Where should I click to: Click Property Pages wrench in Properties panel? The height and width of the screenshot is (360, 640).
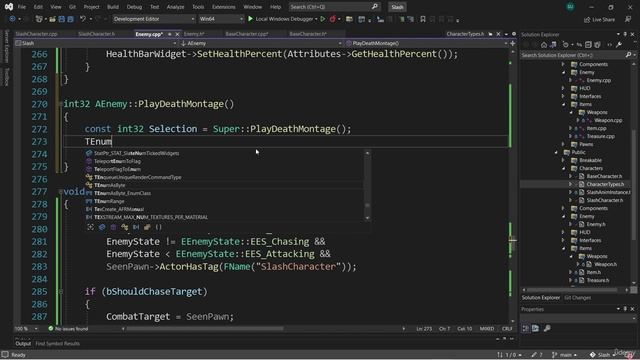pyautogui.click(x=547, y=328)
